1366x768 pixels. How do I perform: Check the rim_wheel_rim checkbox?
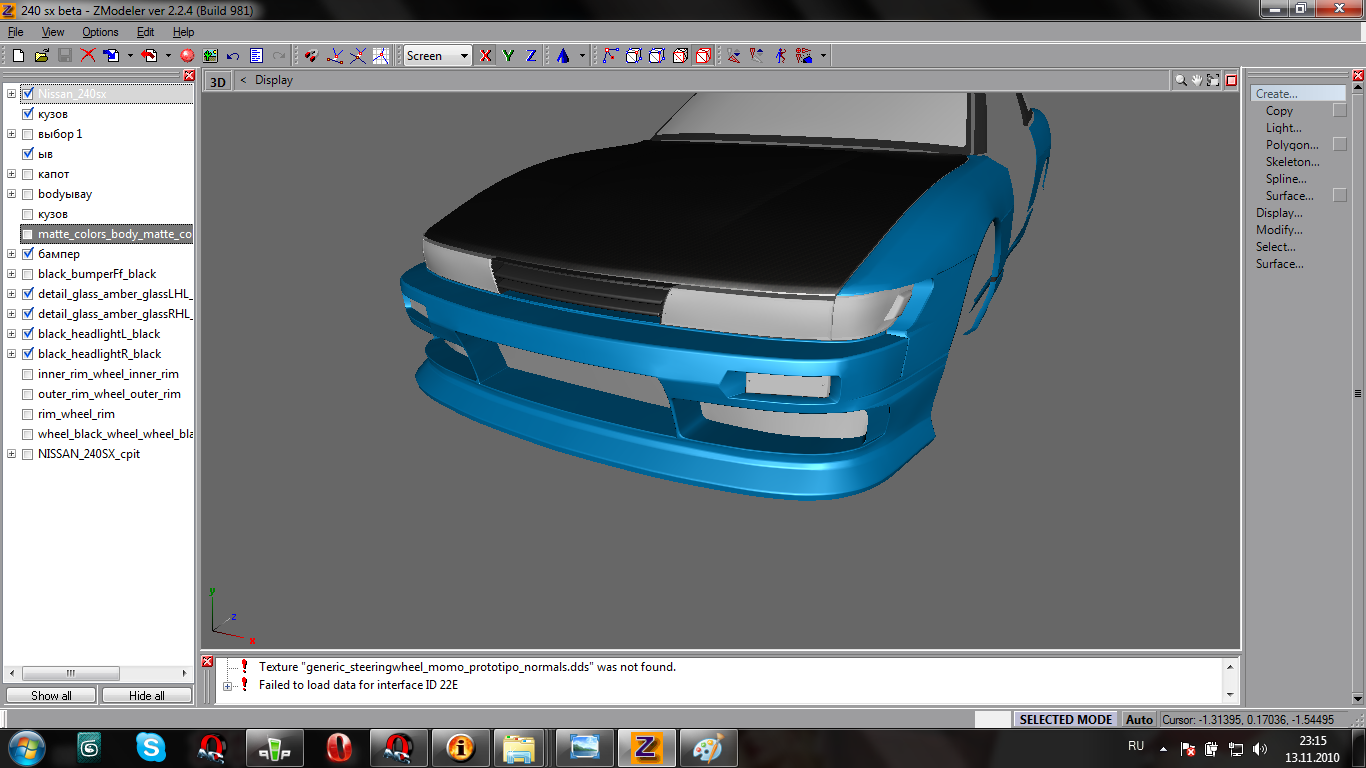click(x=28, y=414)
